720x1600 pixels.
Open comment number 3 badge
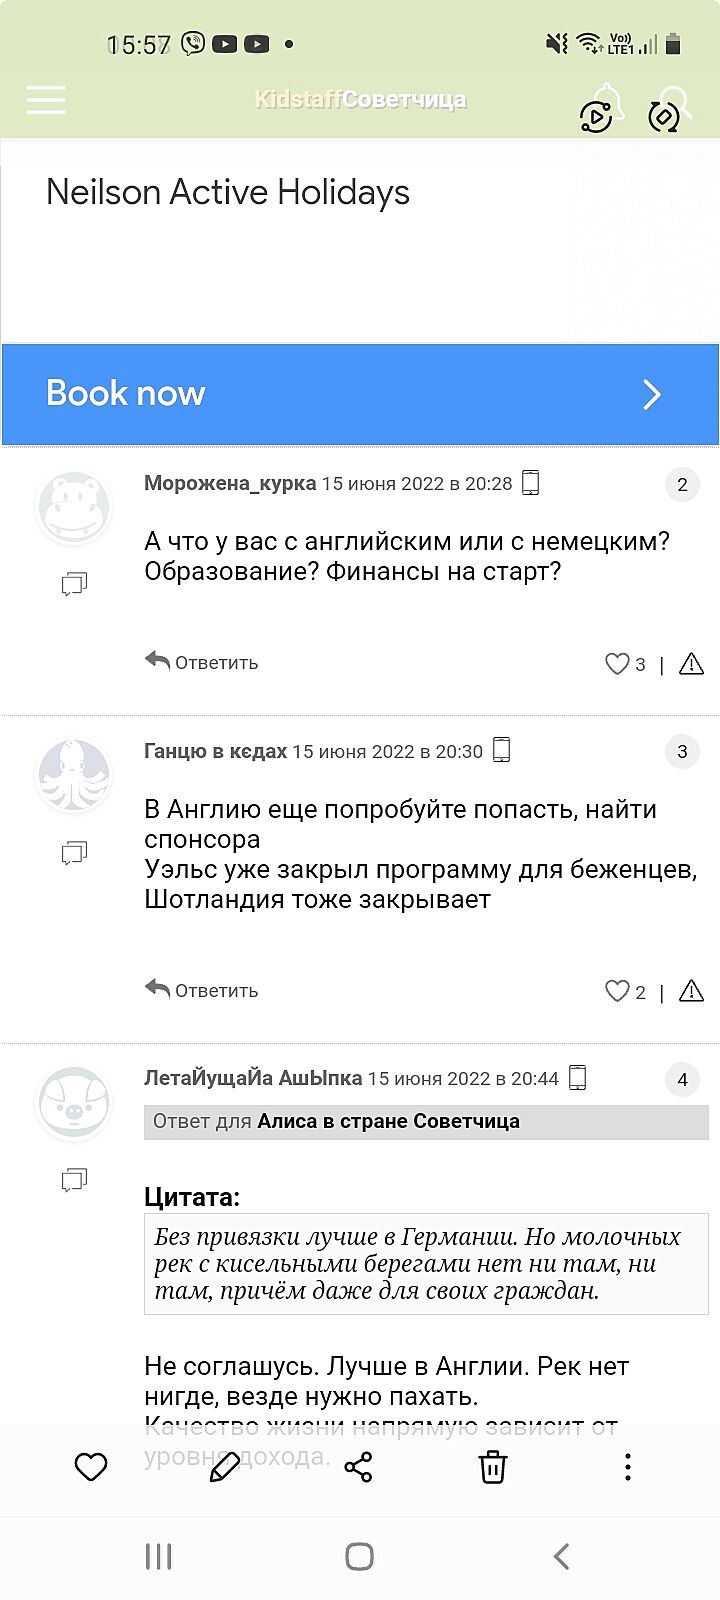(682, 752)
